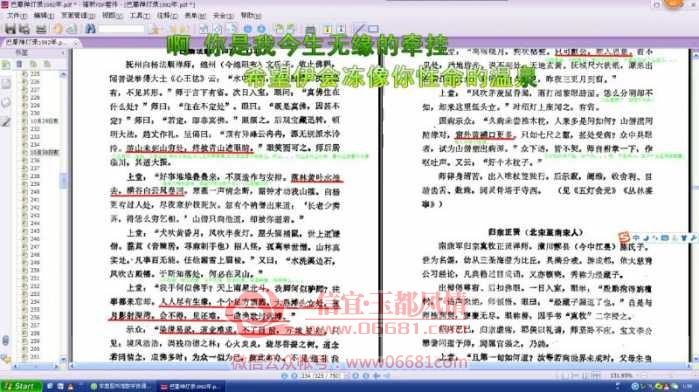Open the 编辑 menu
Screen dimensions: 699x392
(x=44, y=15)
